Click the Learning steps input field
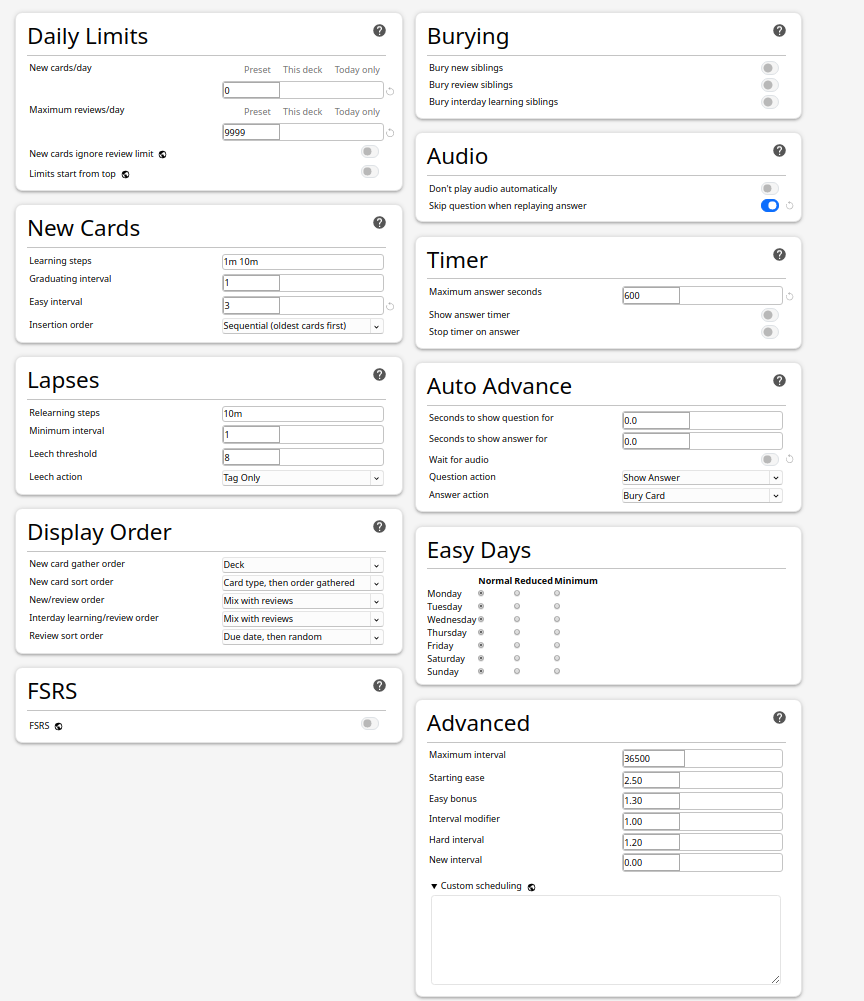864x1001 pixels. click(303, 262)
